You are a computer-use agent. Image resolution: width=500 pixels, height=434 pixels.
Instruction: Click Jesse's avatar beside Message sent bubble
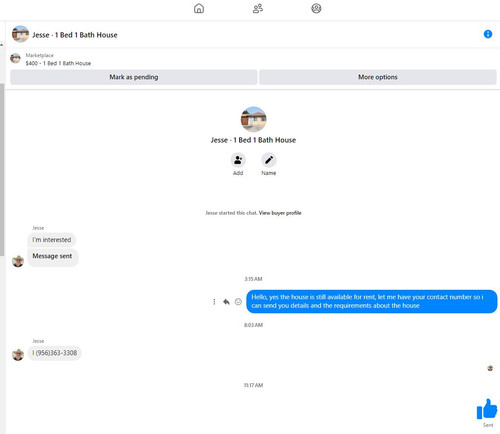pos(18,261)
